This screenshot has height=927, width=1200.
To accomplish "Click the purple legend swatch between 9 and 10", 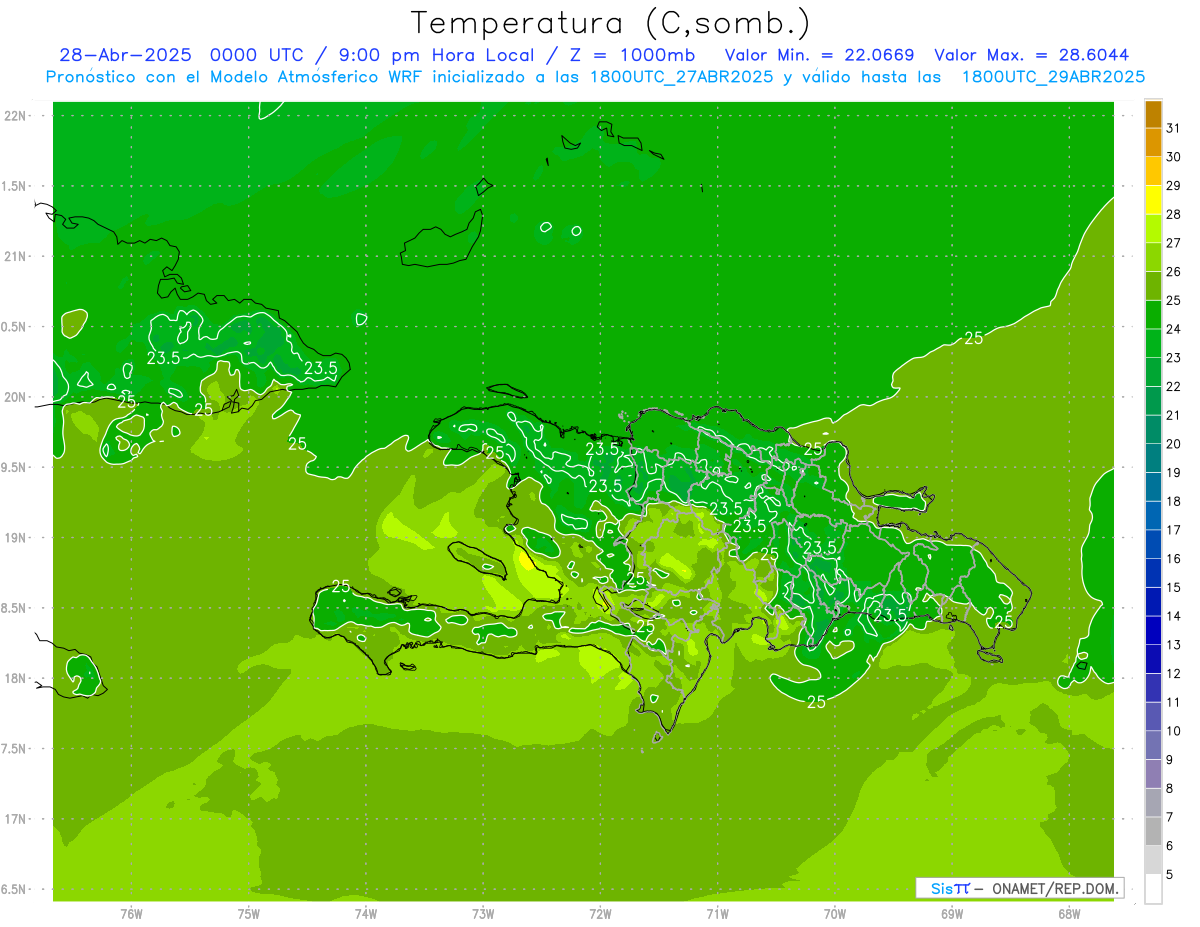I will pos(1153,746).
